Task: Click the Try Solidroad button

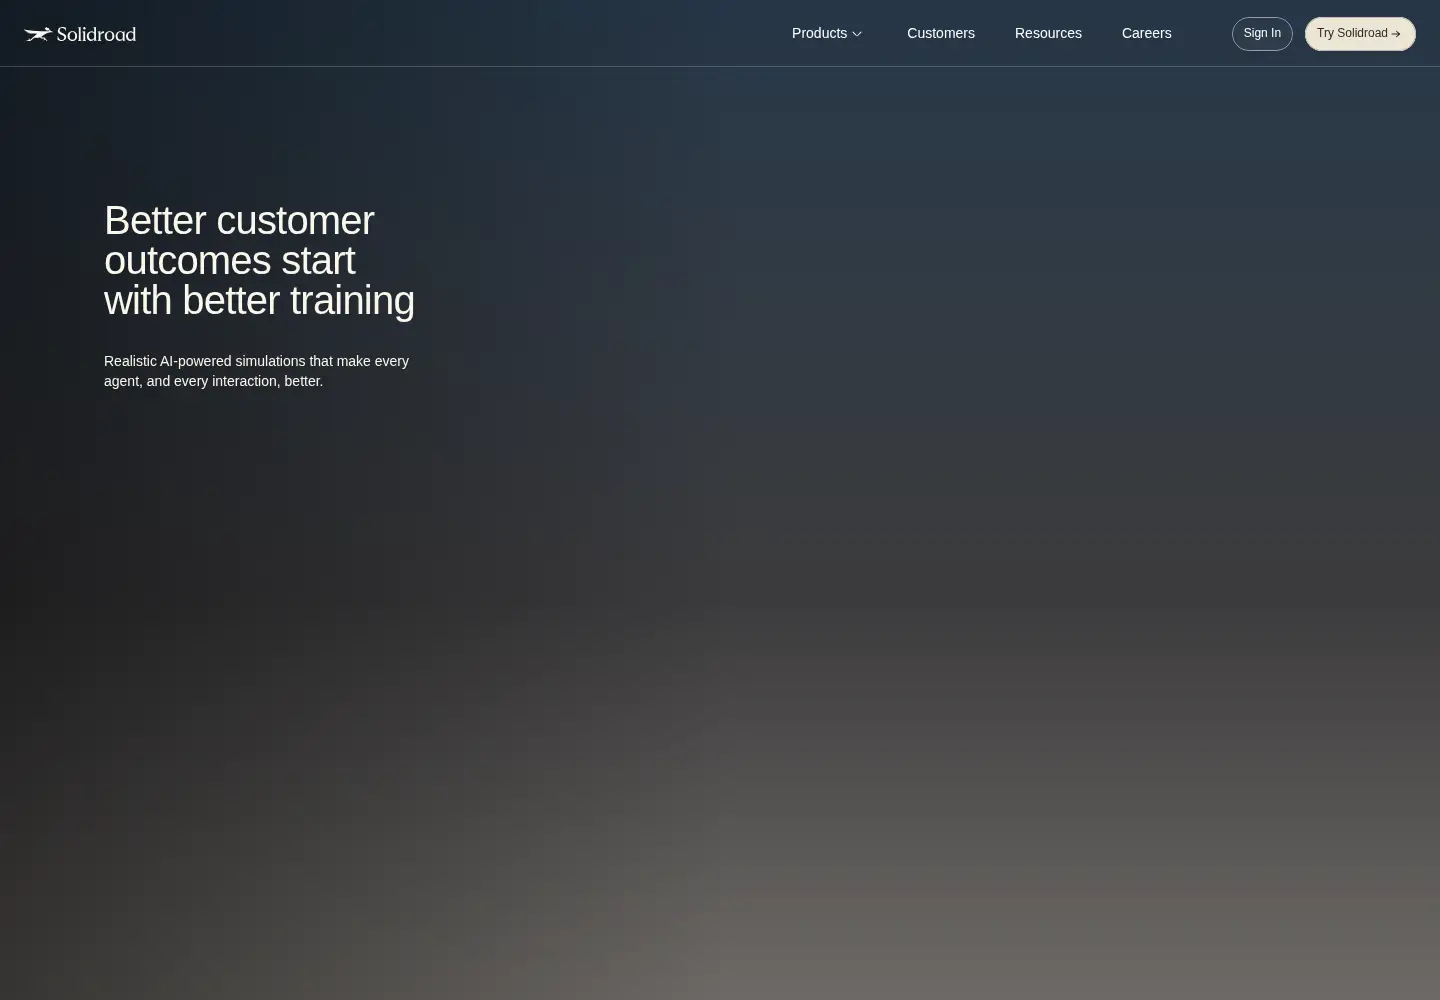Action: (x=1360, y=34)
